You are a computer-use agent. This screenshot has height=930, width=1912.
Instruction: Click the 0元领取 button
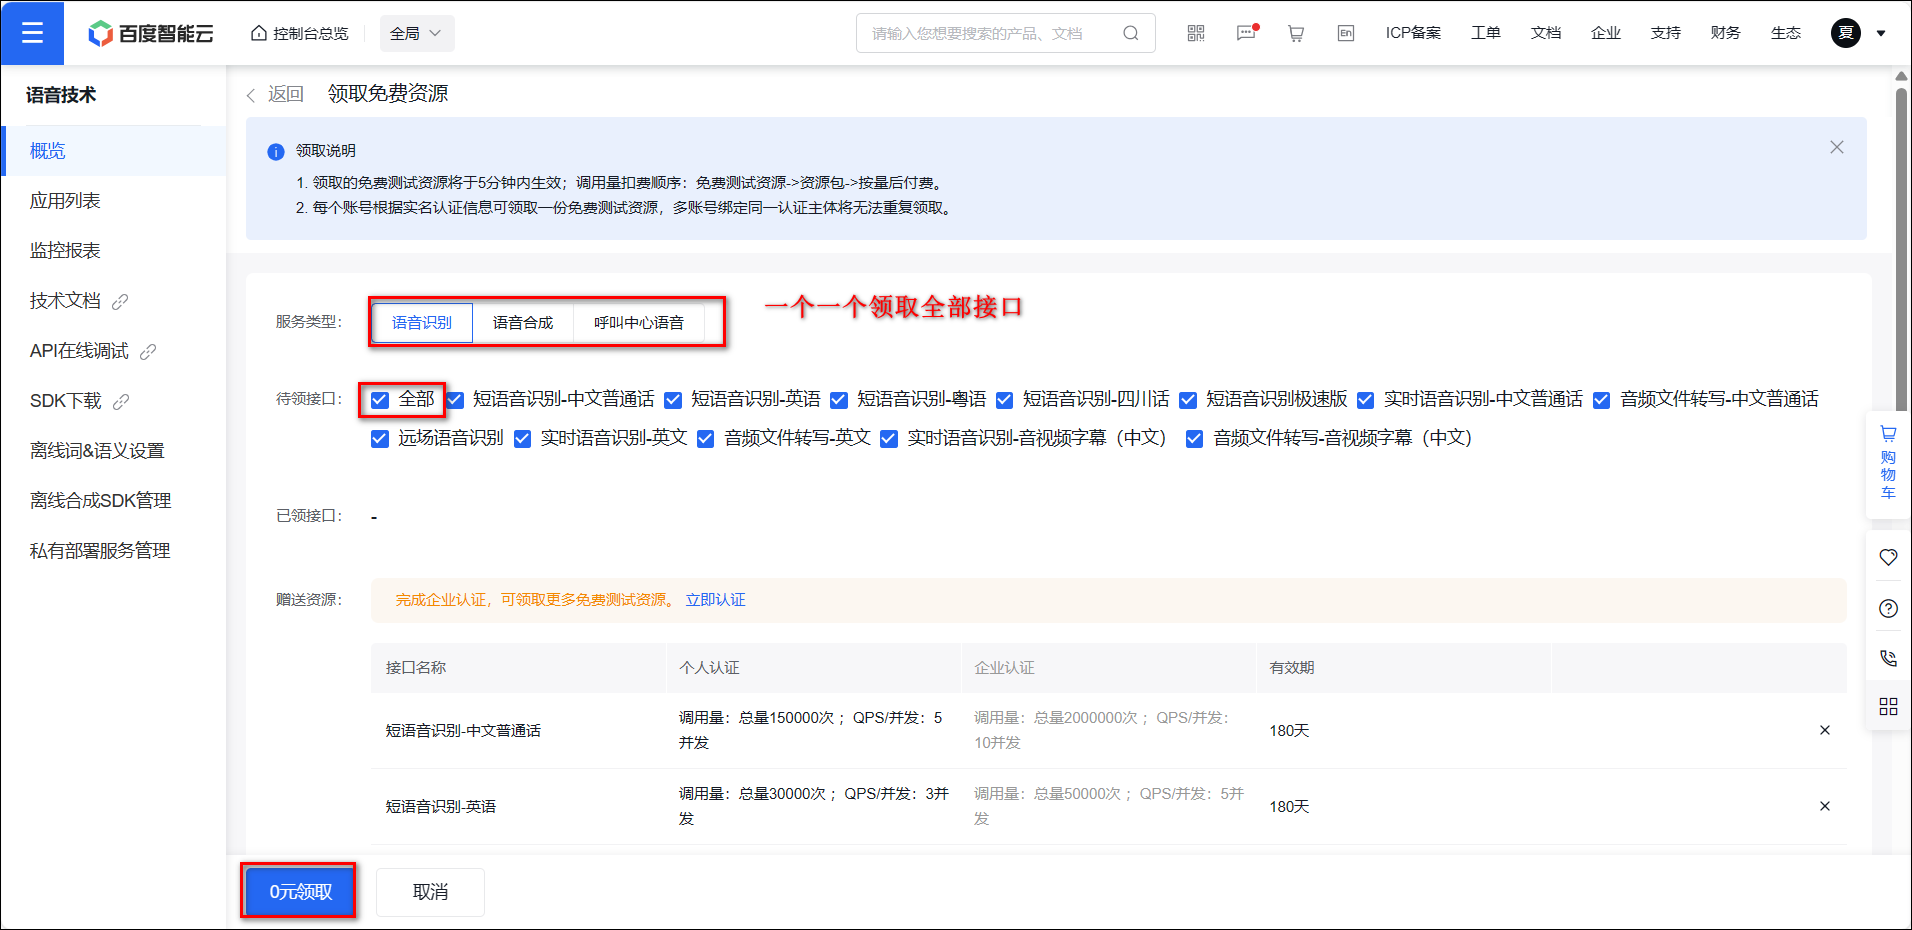(300, 891)
